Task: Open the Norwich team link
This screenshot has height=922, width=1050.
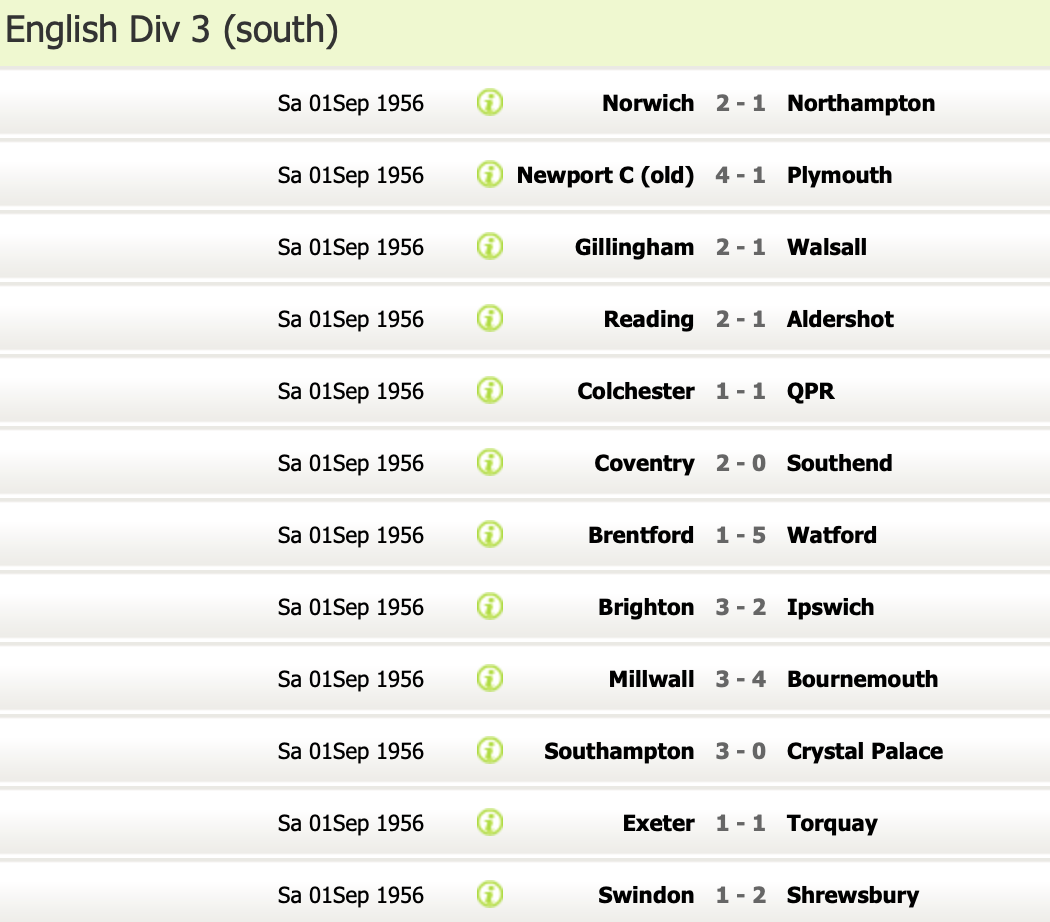Action: [x=648, y=103]
